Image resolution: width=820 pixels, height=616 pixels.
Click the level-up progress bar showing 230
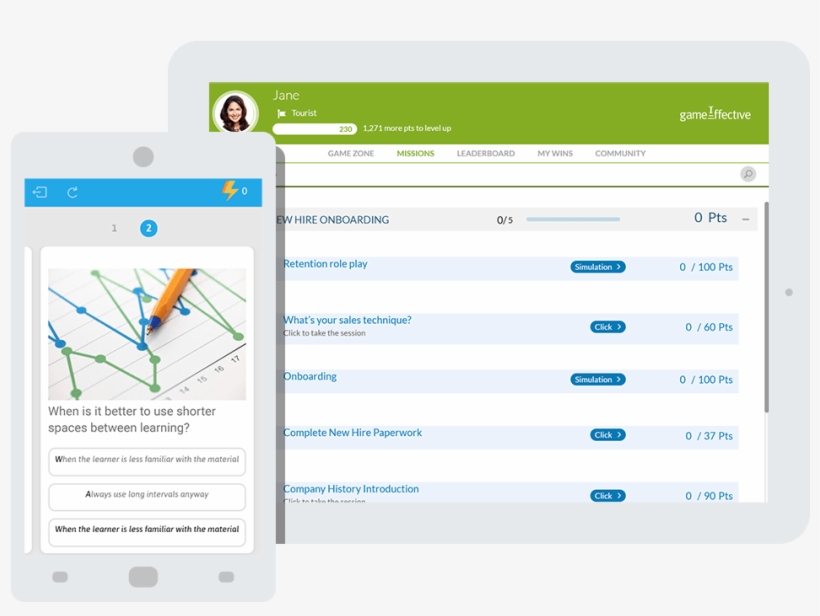[x=314, y=129]
